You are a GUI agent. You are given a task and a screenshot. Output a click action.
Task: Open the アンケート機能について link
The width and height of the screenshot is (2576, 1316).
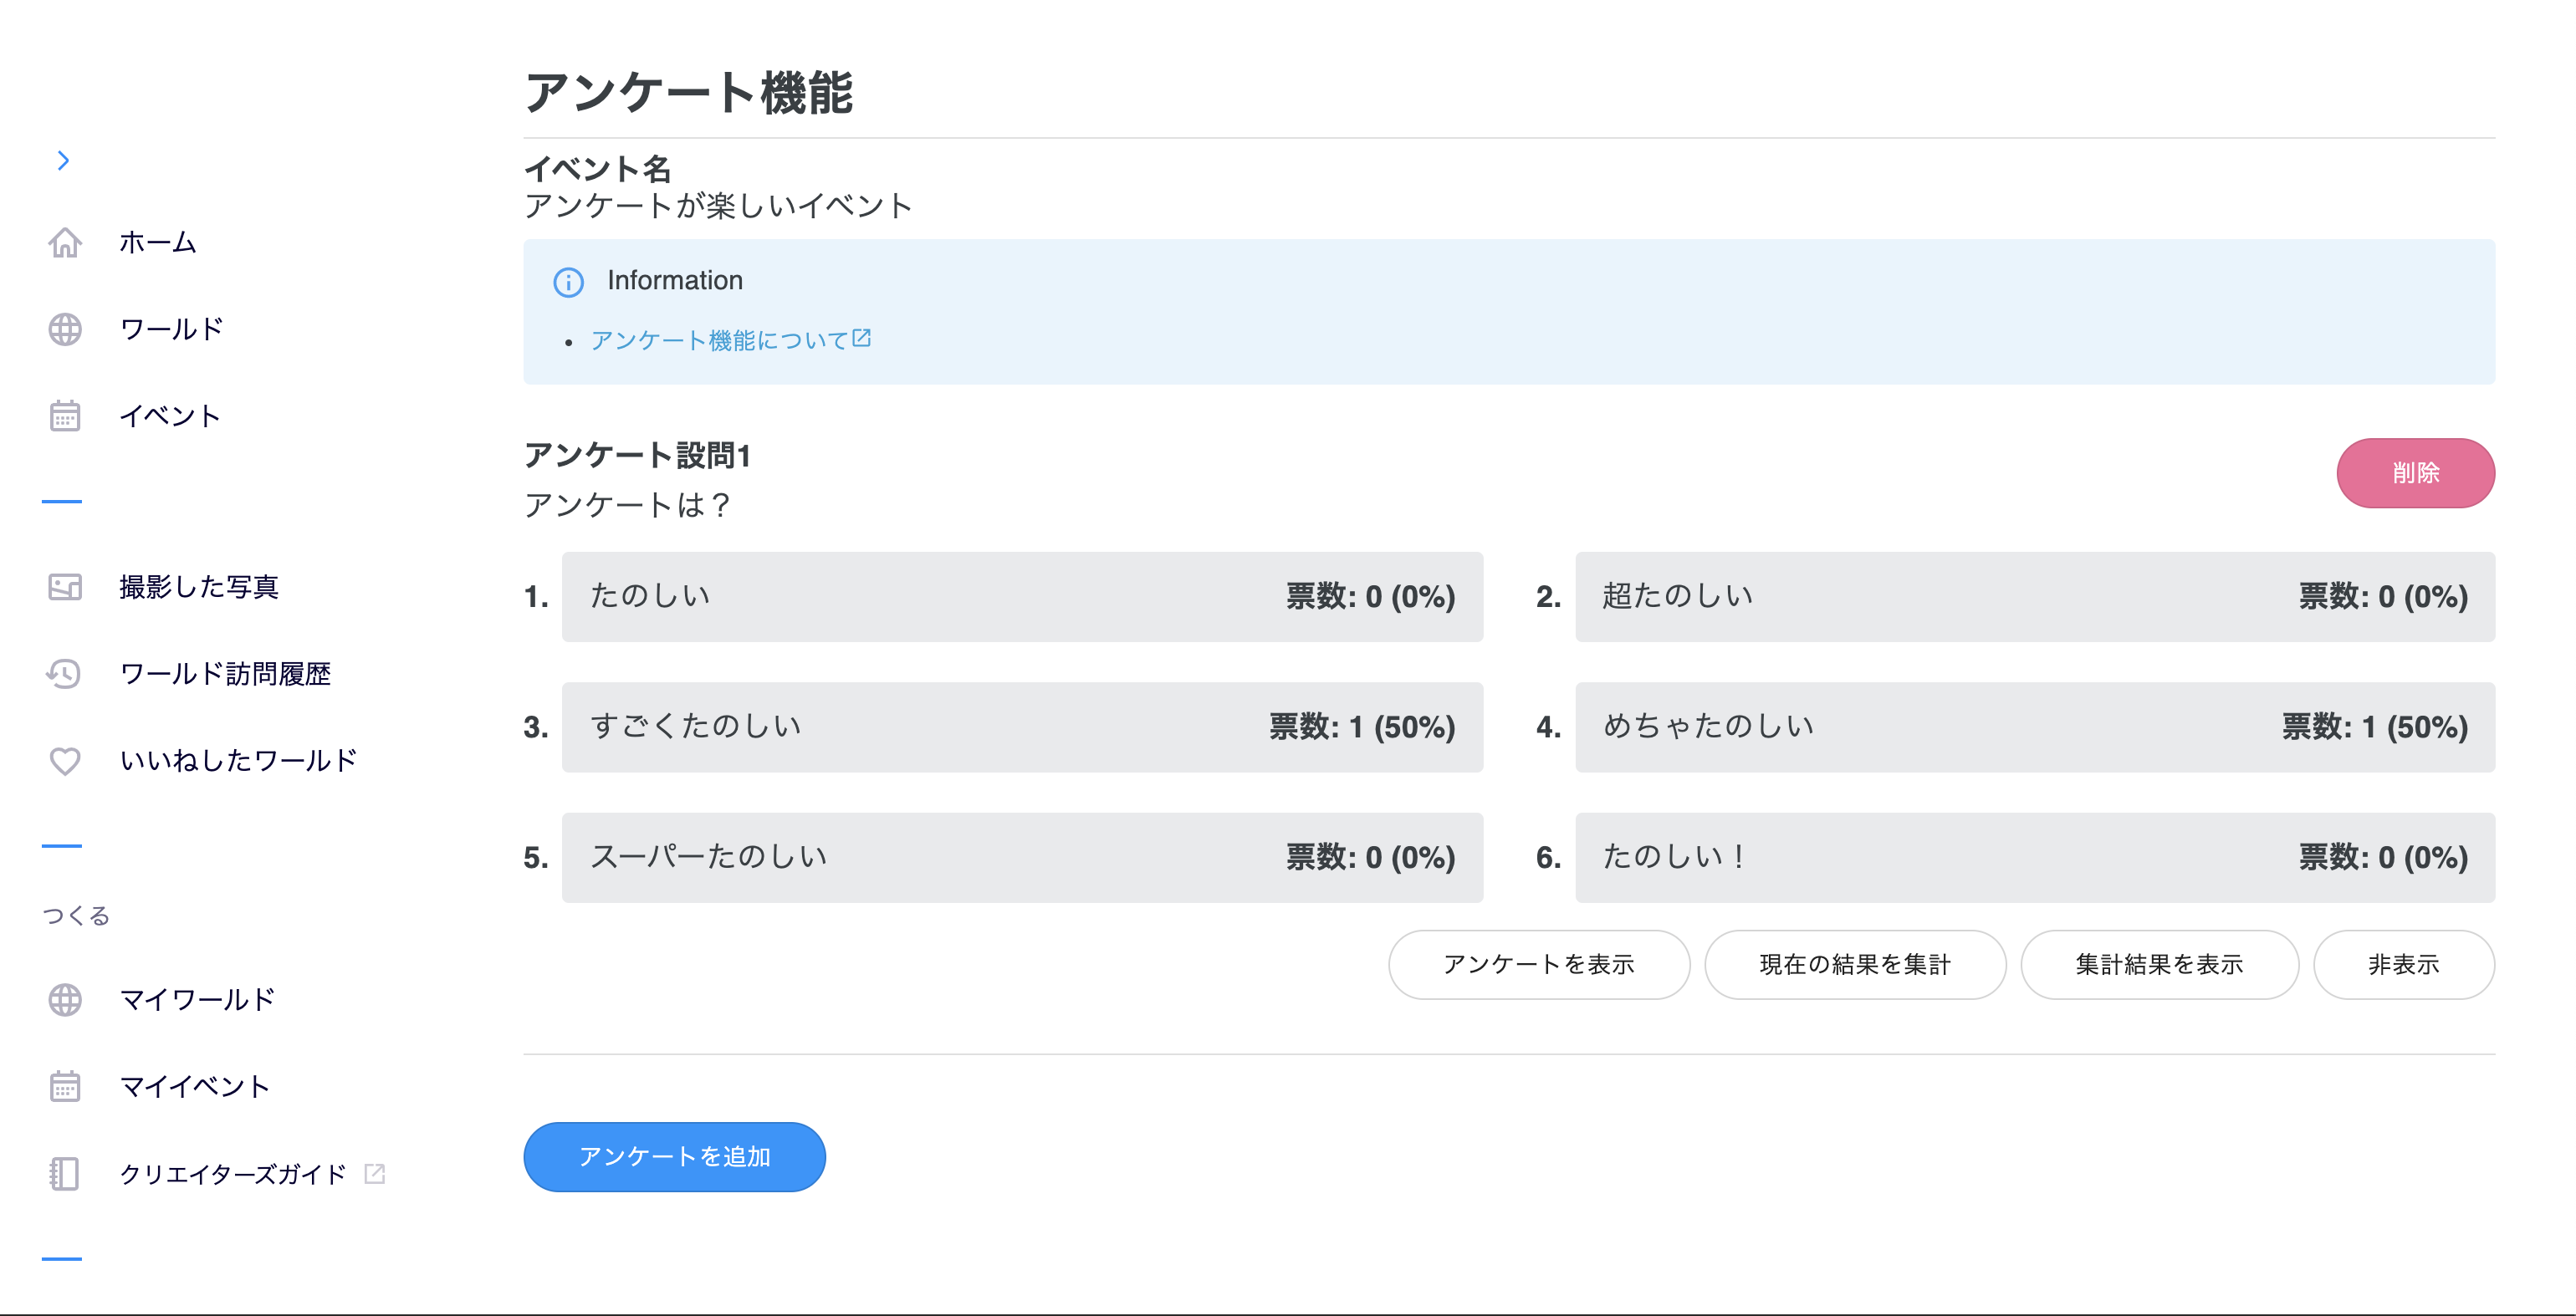tap(729, 340)
